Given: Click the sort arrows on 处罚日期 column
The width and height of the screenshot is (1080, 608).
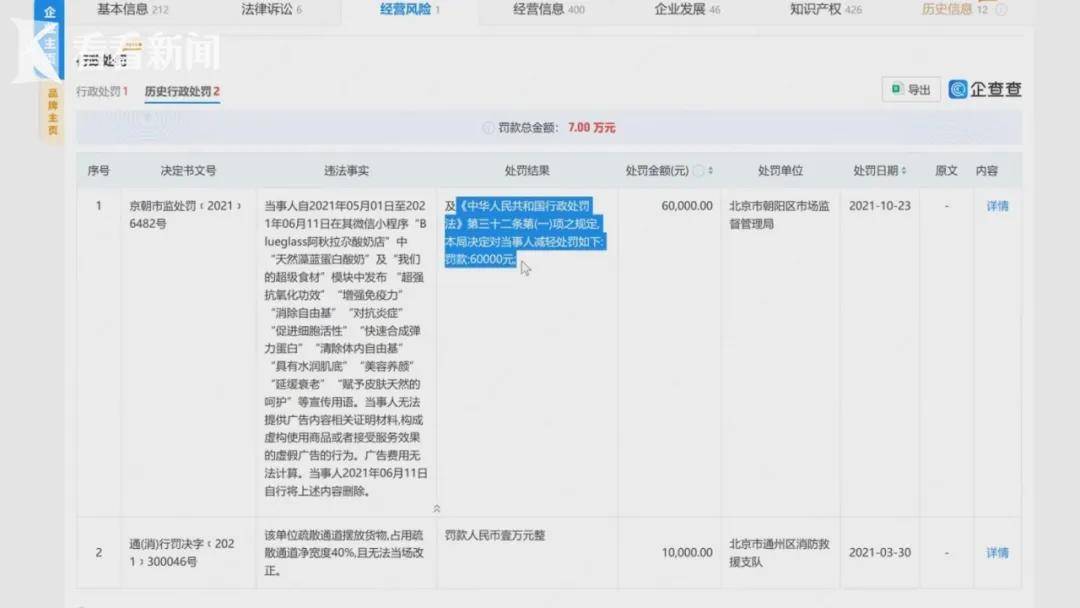Looking at the screenshot, I should [906, 170].
